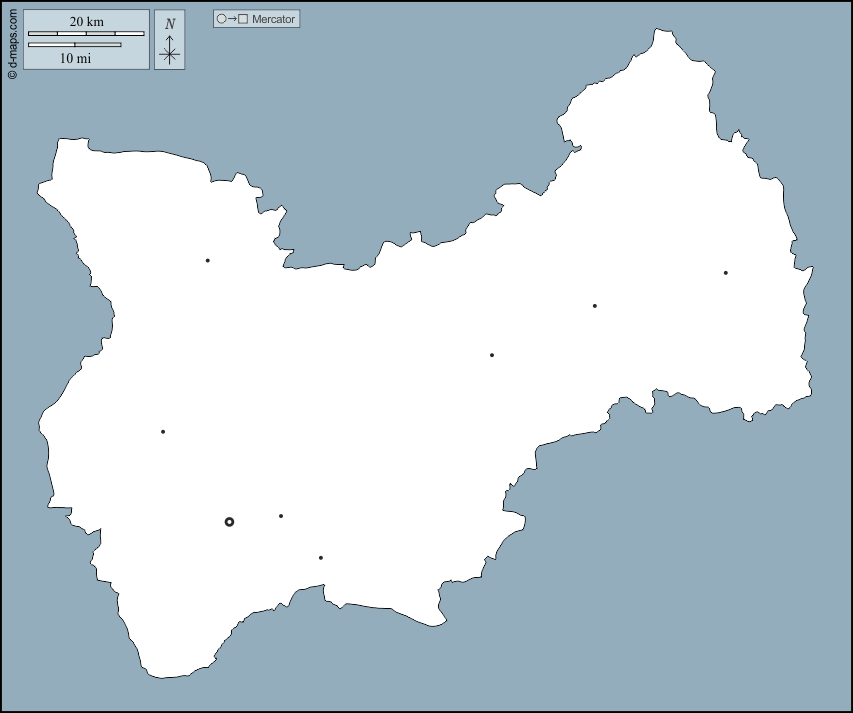This screenshot has height=713, width=853.
Task: Click the Mercator projection label
Action: tap(273, 19)
